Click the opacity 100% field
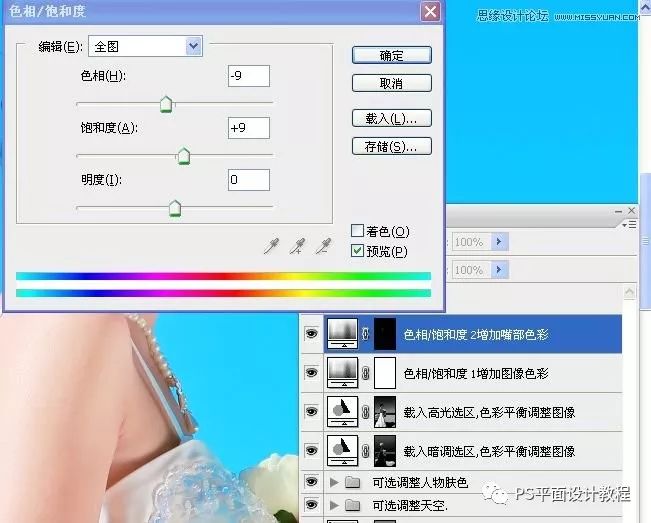The width and height of the screenshot is (651, 523). coord(471,242)
